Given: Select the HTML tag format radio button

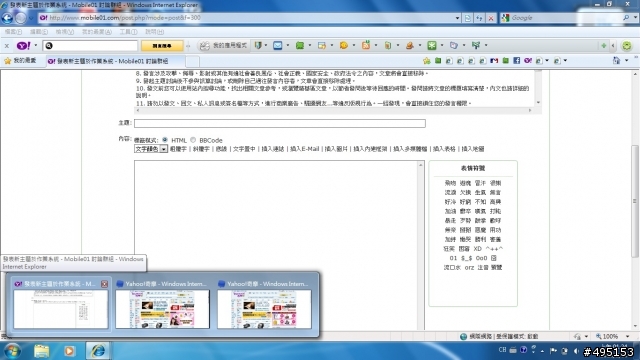Looking at the screenshot, I should tap(165, 140).
